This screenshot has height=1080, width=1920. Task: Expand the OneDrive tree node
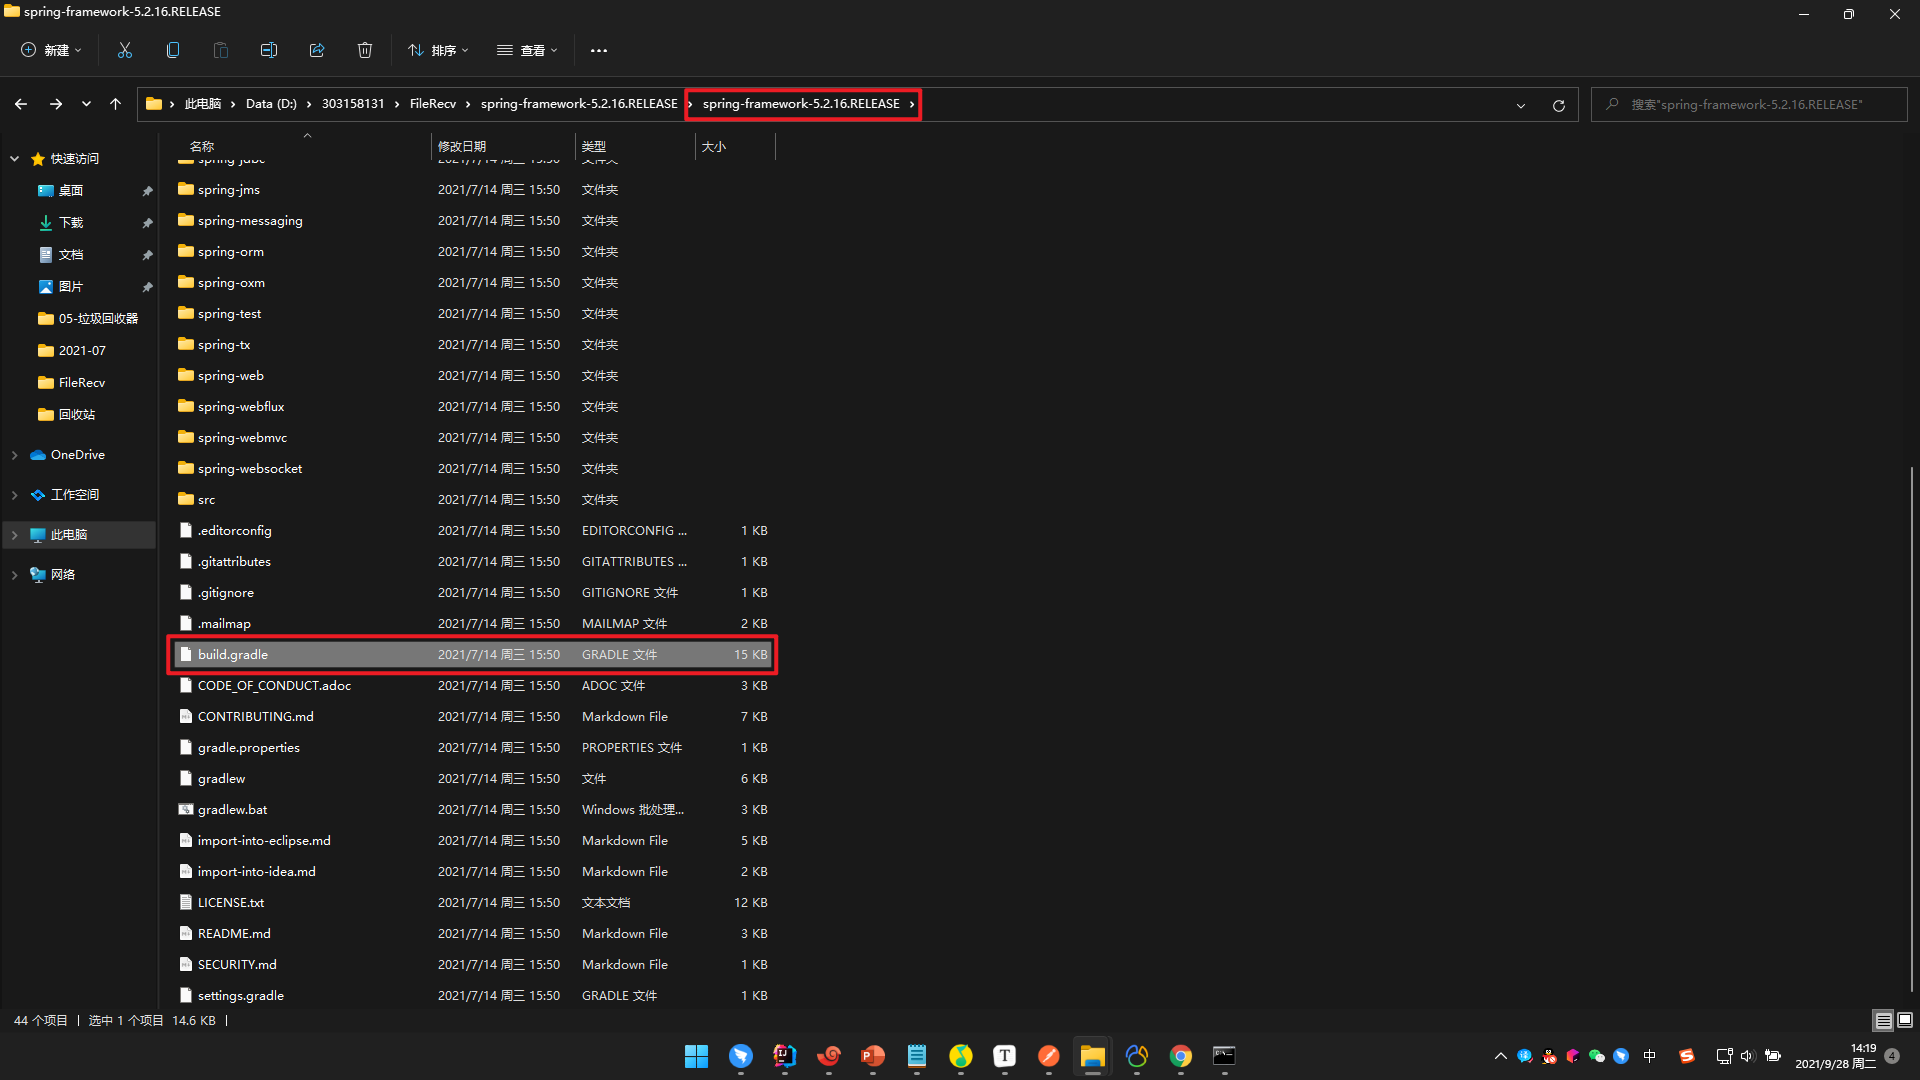[15, 455]
